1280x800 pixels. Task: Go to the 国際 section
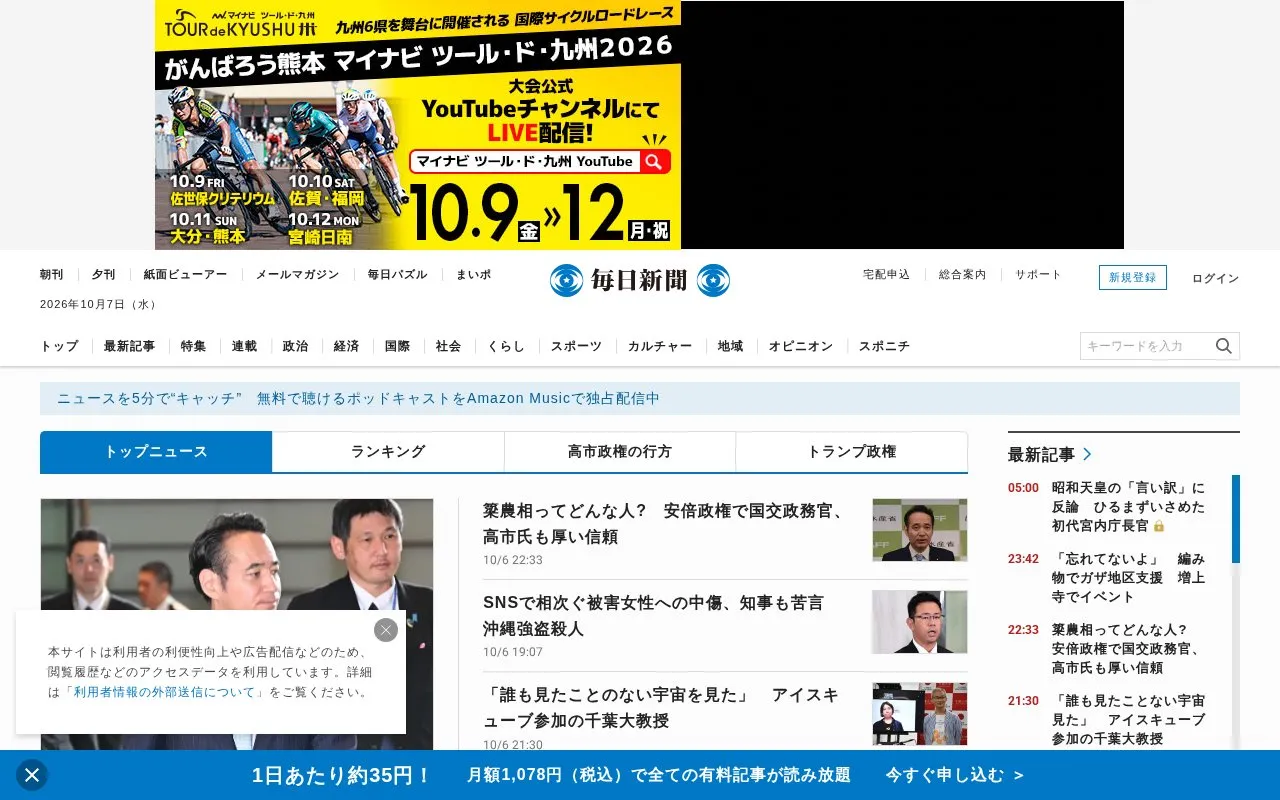397,346
